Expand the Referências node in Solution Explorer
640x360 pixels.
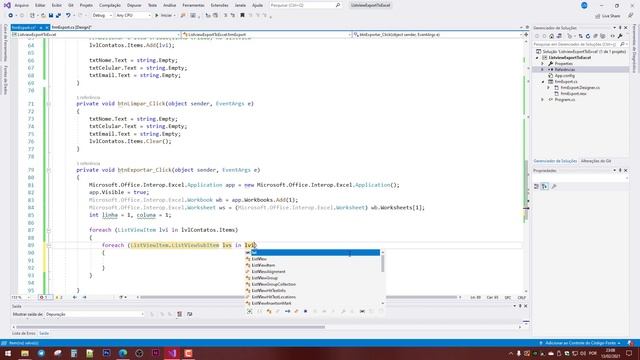(543, 70)
